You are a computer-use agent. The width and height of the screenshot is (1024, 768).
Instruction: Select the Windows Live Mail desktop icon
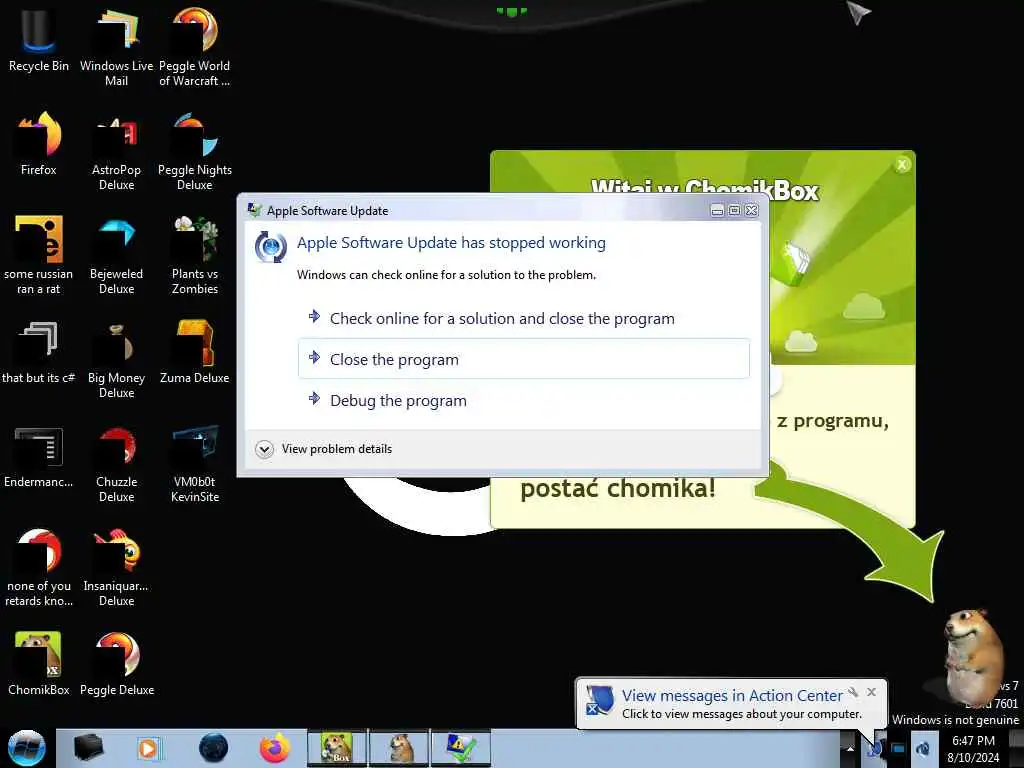[116, 46]
